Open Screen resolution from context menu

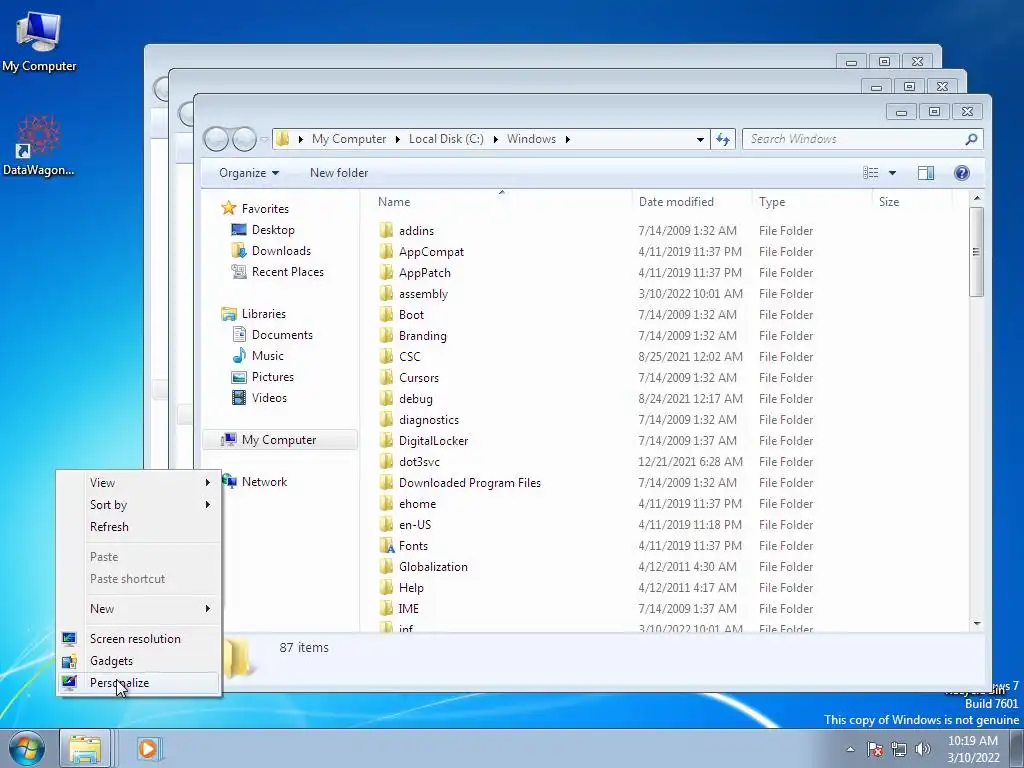pos(139,639)
